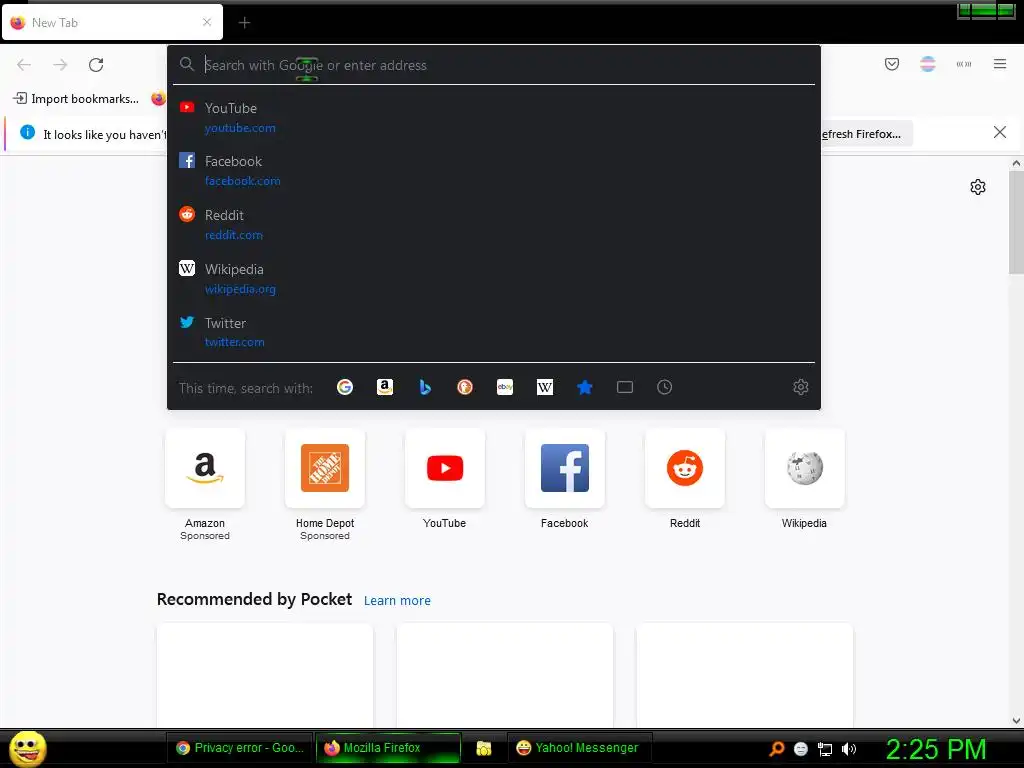
Task: Click scrollbar down arrow at bottom
Action: point(1016,721)
